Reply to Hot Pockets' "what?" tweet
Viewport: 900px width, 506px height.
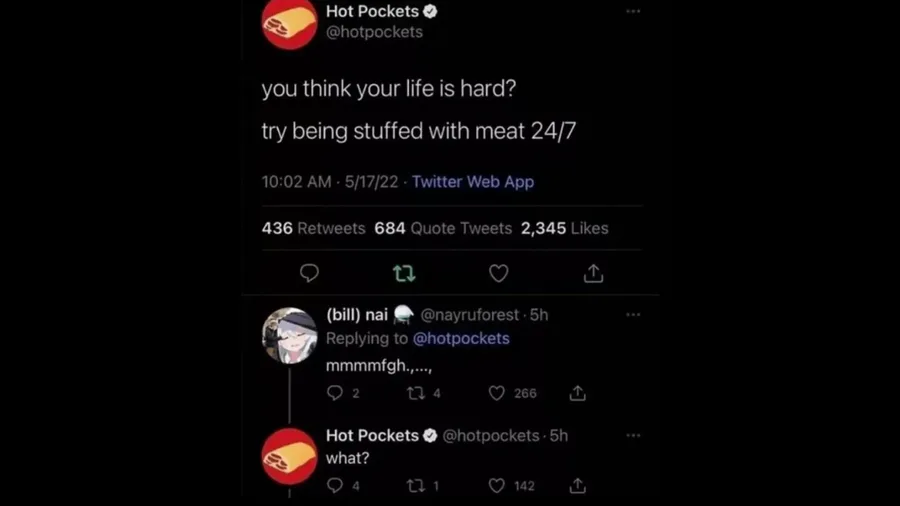pos(336,486)
